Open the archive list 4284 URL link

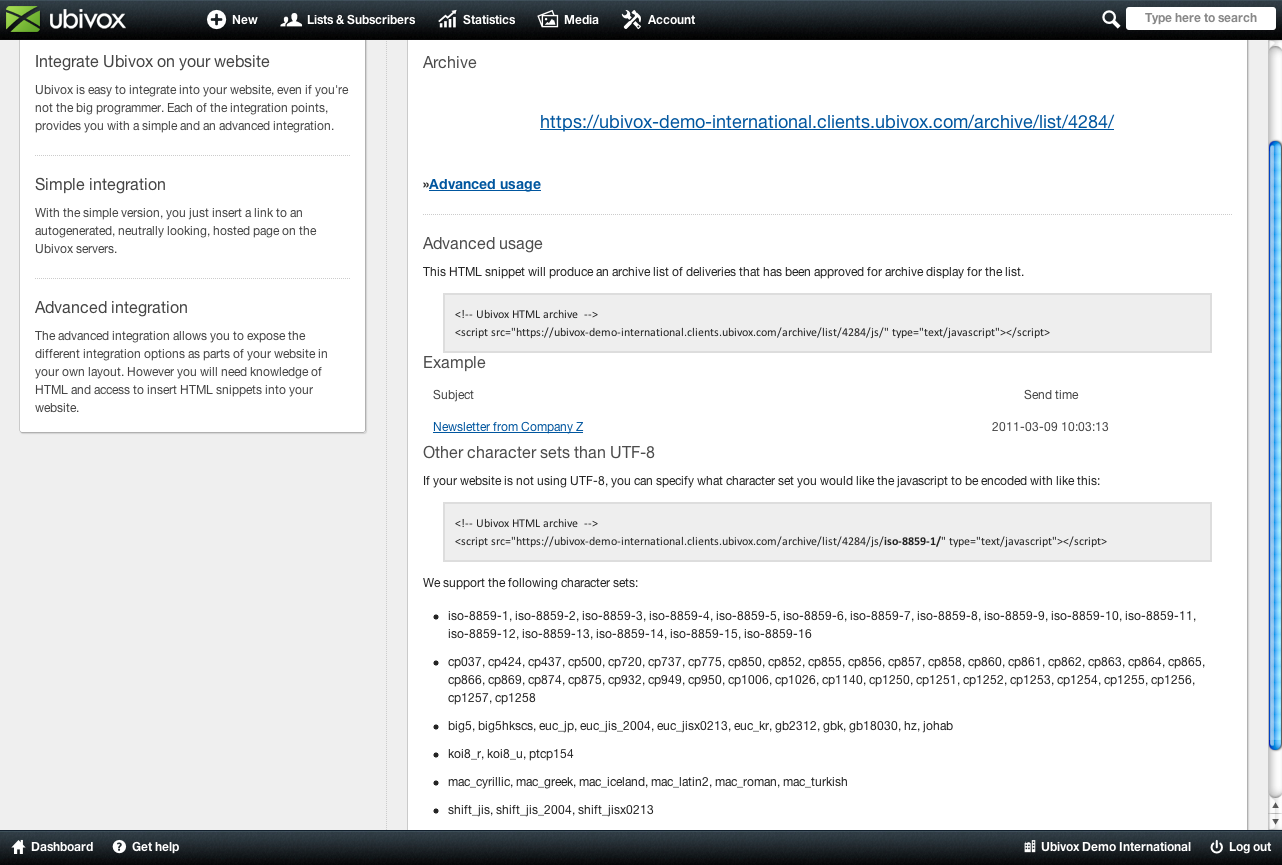click(827, 122)
